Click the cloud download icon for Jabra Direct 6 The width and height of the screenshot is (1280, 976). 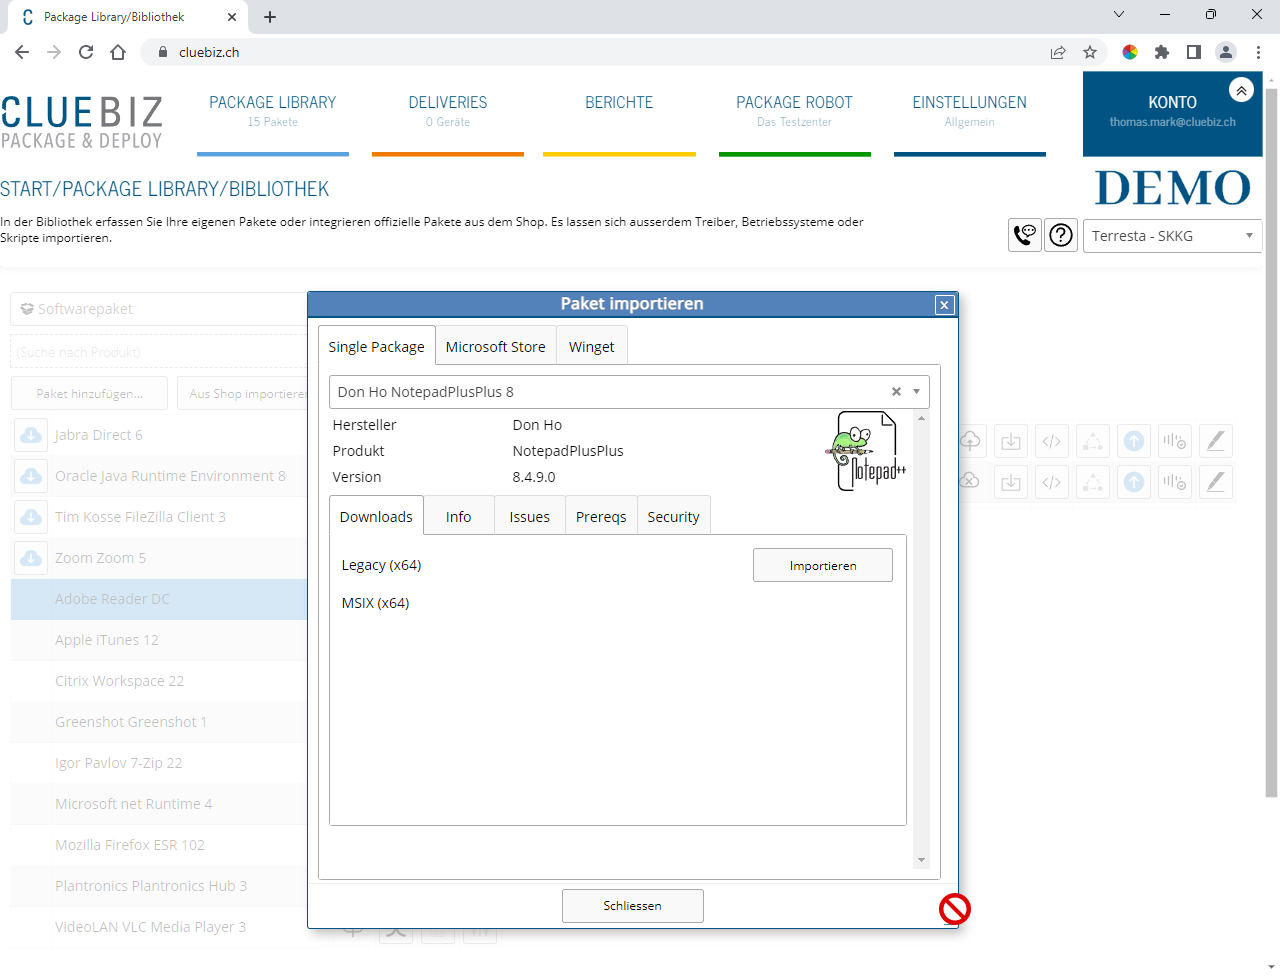click(x=32, y=435)
